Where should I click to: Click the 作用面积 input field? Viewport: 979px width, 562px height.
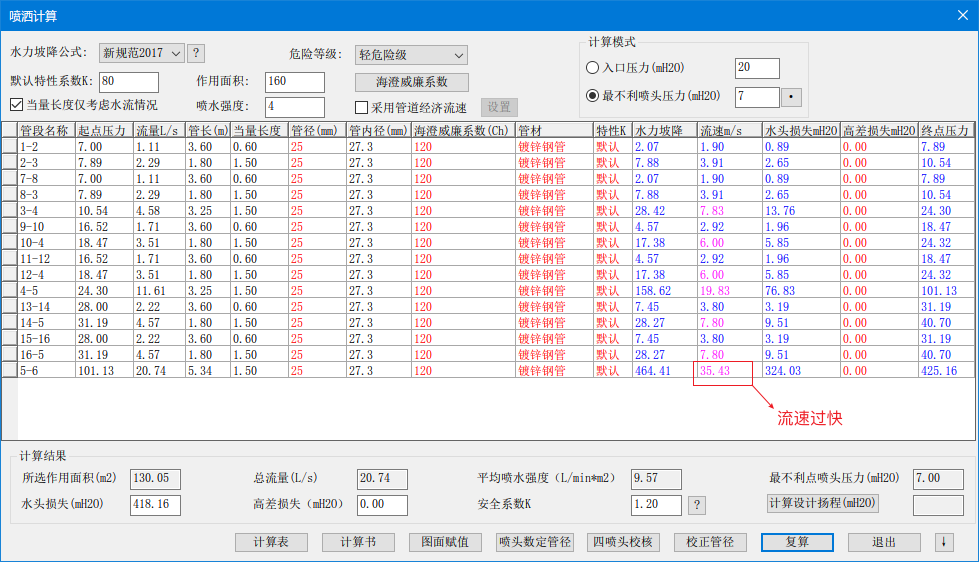tap(294, 82)
